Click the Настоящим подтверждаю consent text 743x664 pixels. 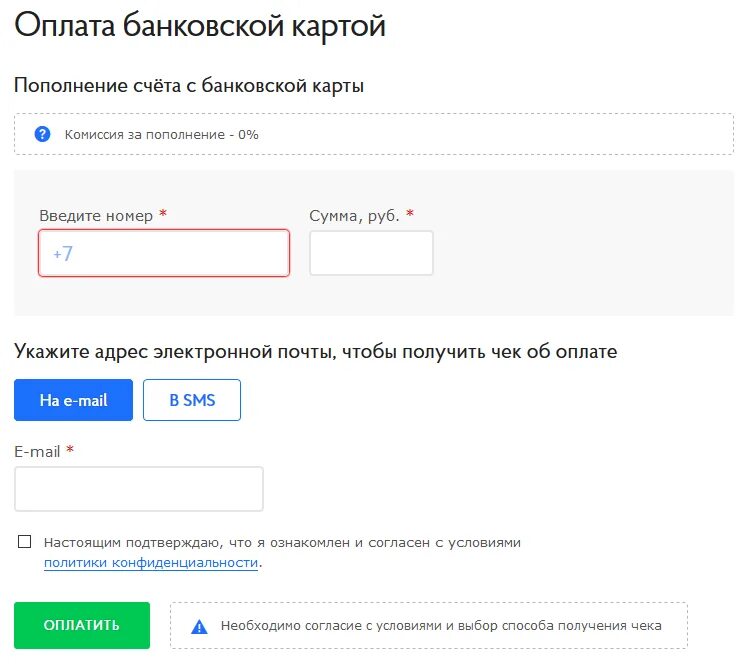pyautogui.click(x=282, y=543)
